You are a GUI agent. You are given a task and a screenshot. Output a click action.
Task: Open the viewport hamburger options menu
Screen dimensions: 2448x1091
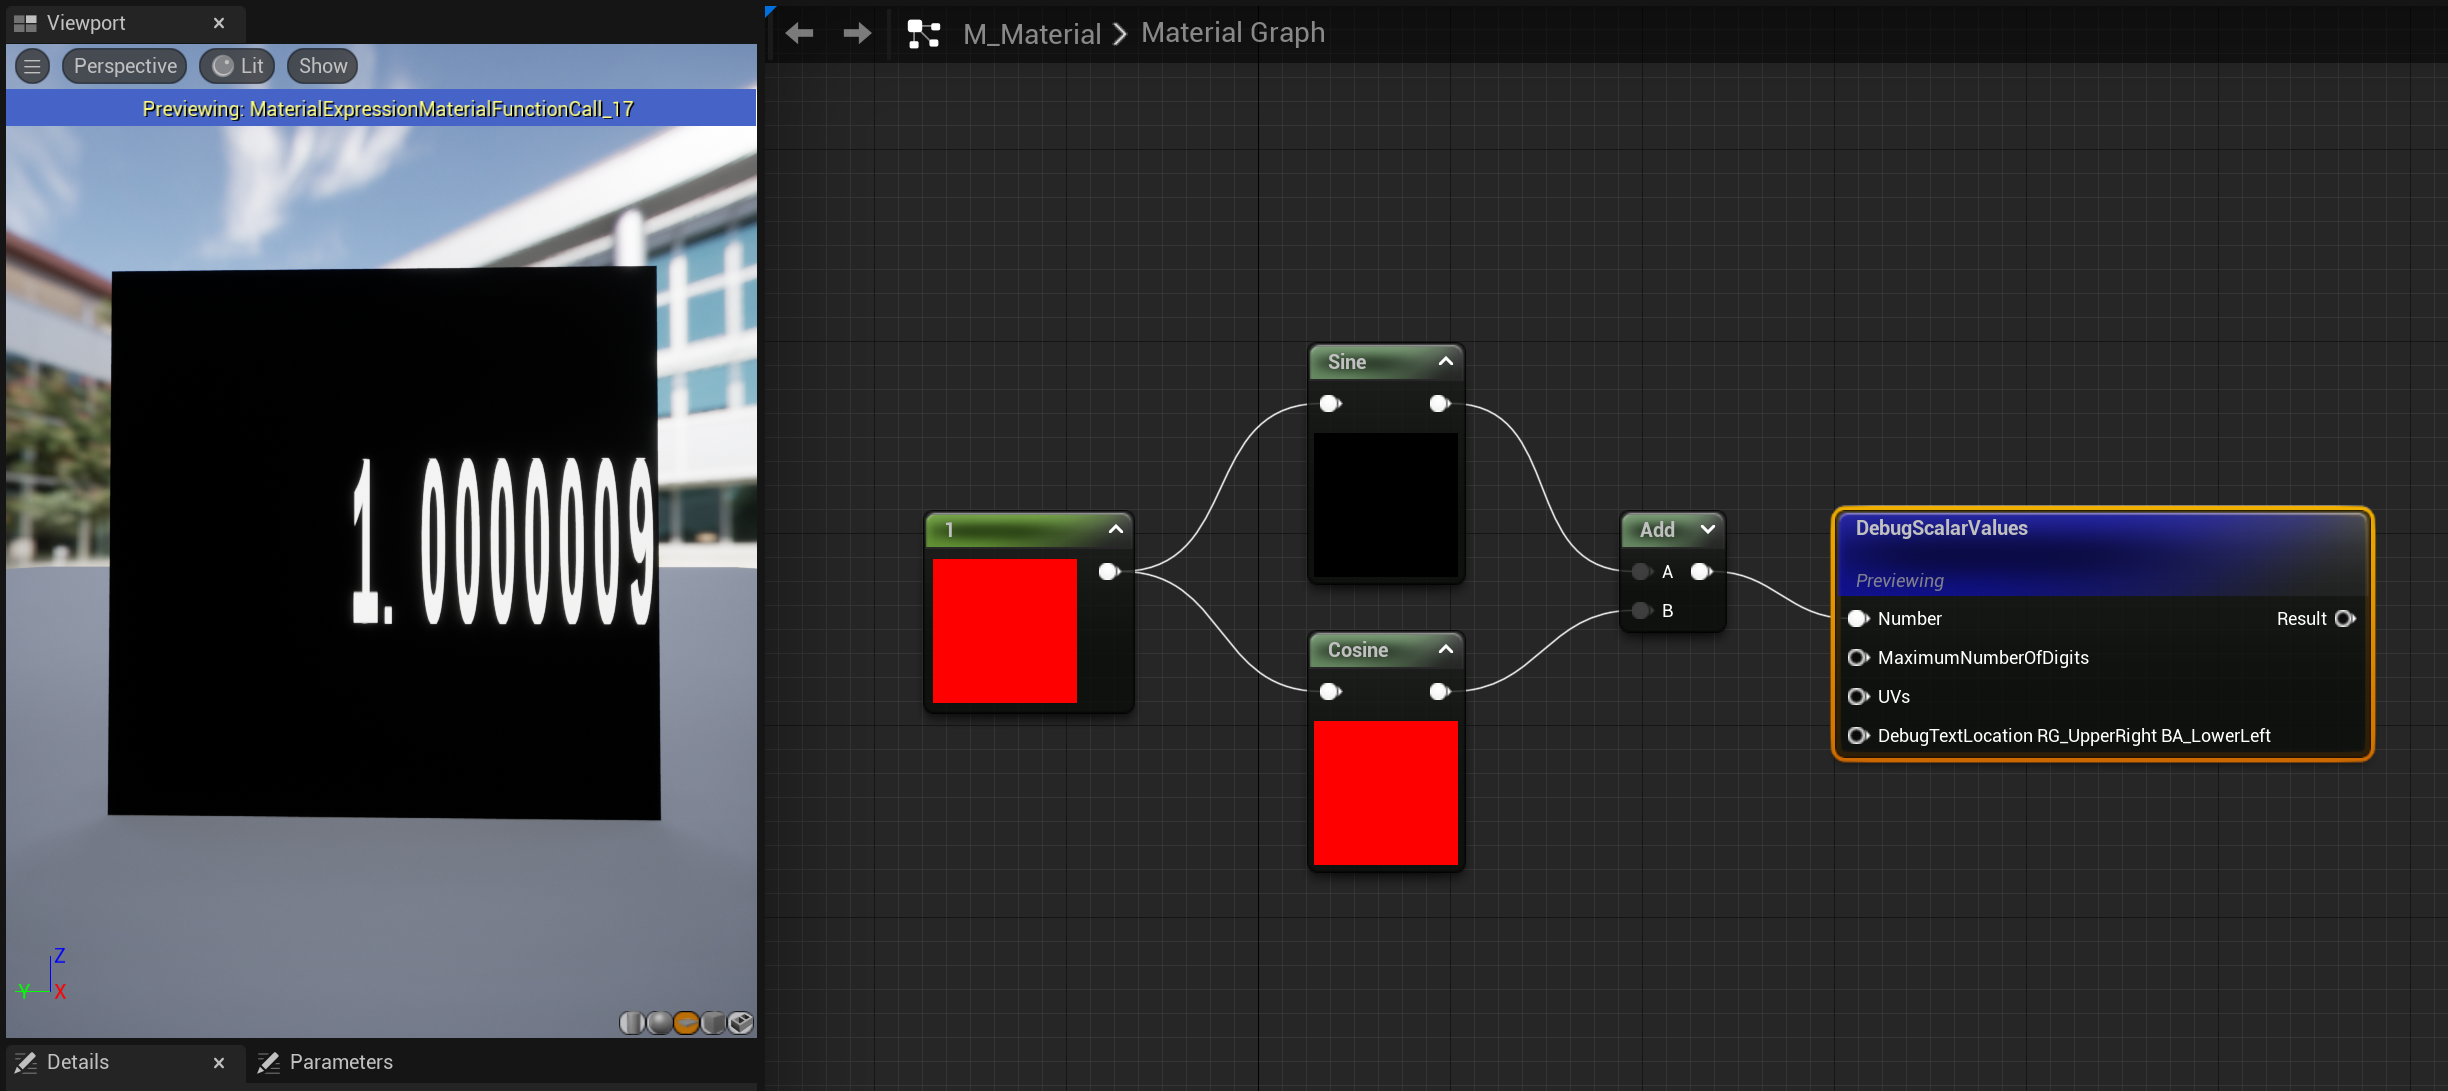[x=32, y=66]
